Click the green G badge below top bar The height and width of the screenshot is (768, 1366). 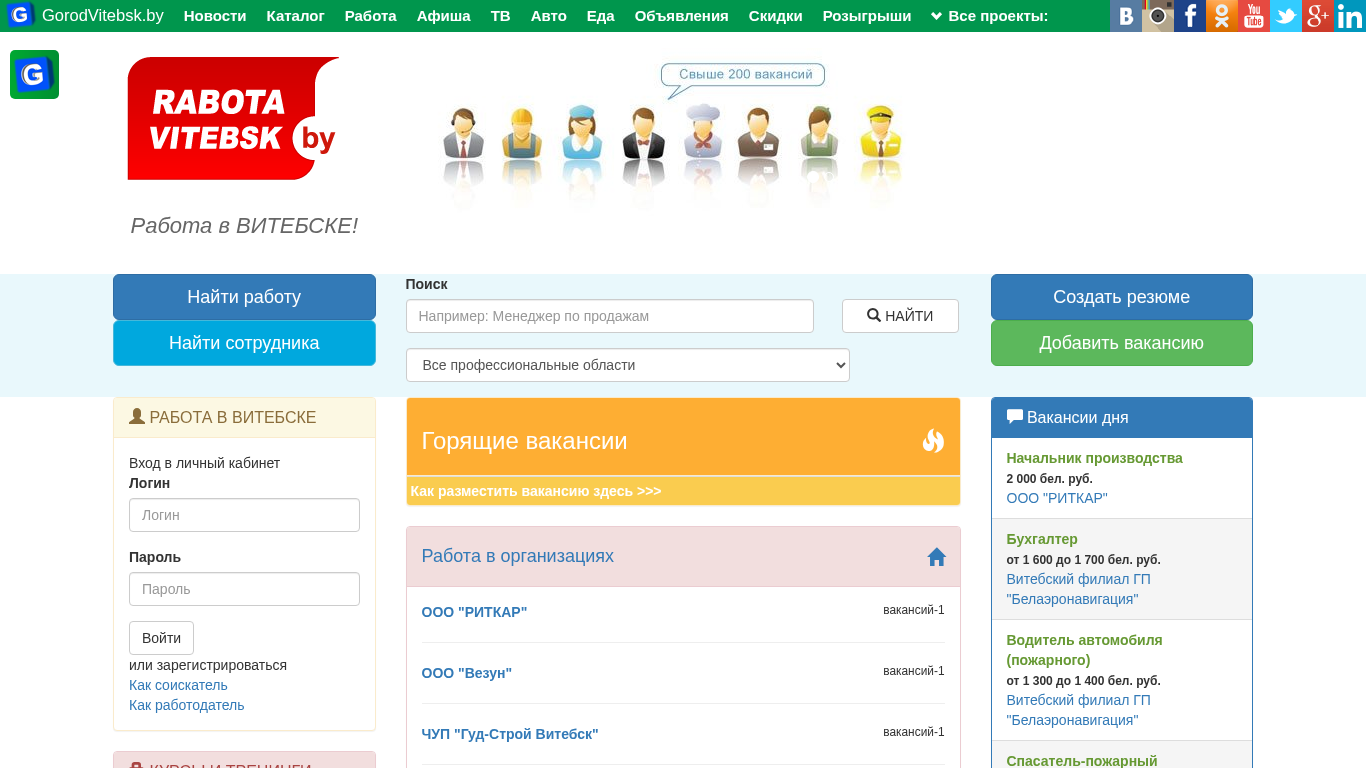pyautogui.click(x=34, y=74)
